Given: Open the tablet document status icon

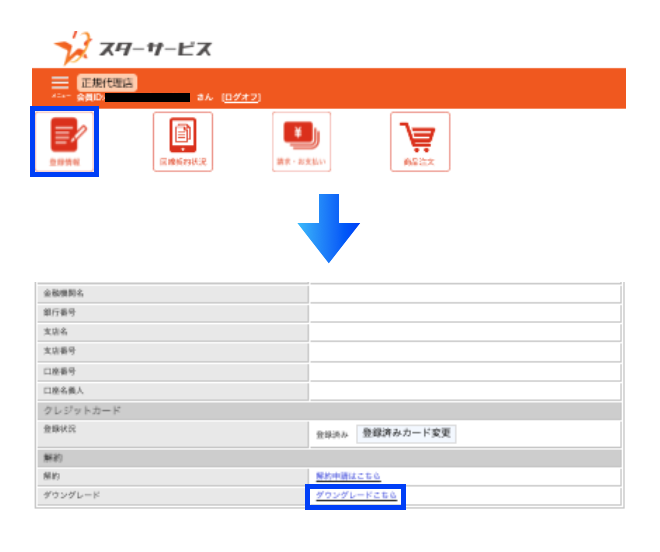Looking at the screenshot, I should [x=183, y=141].
